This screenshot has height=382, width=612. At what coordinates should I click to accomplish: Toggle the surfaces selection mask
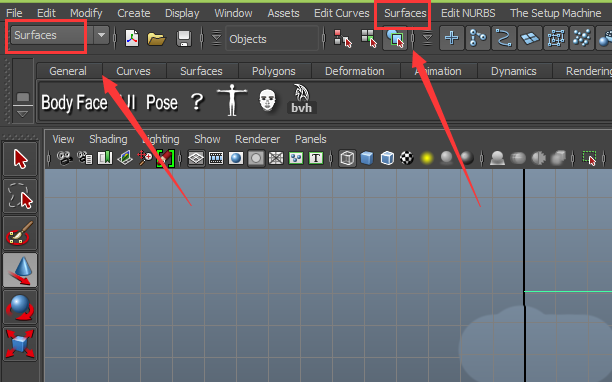coord(530,38)
